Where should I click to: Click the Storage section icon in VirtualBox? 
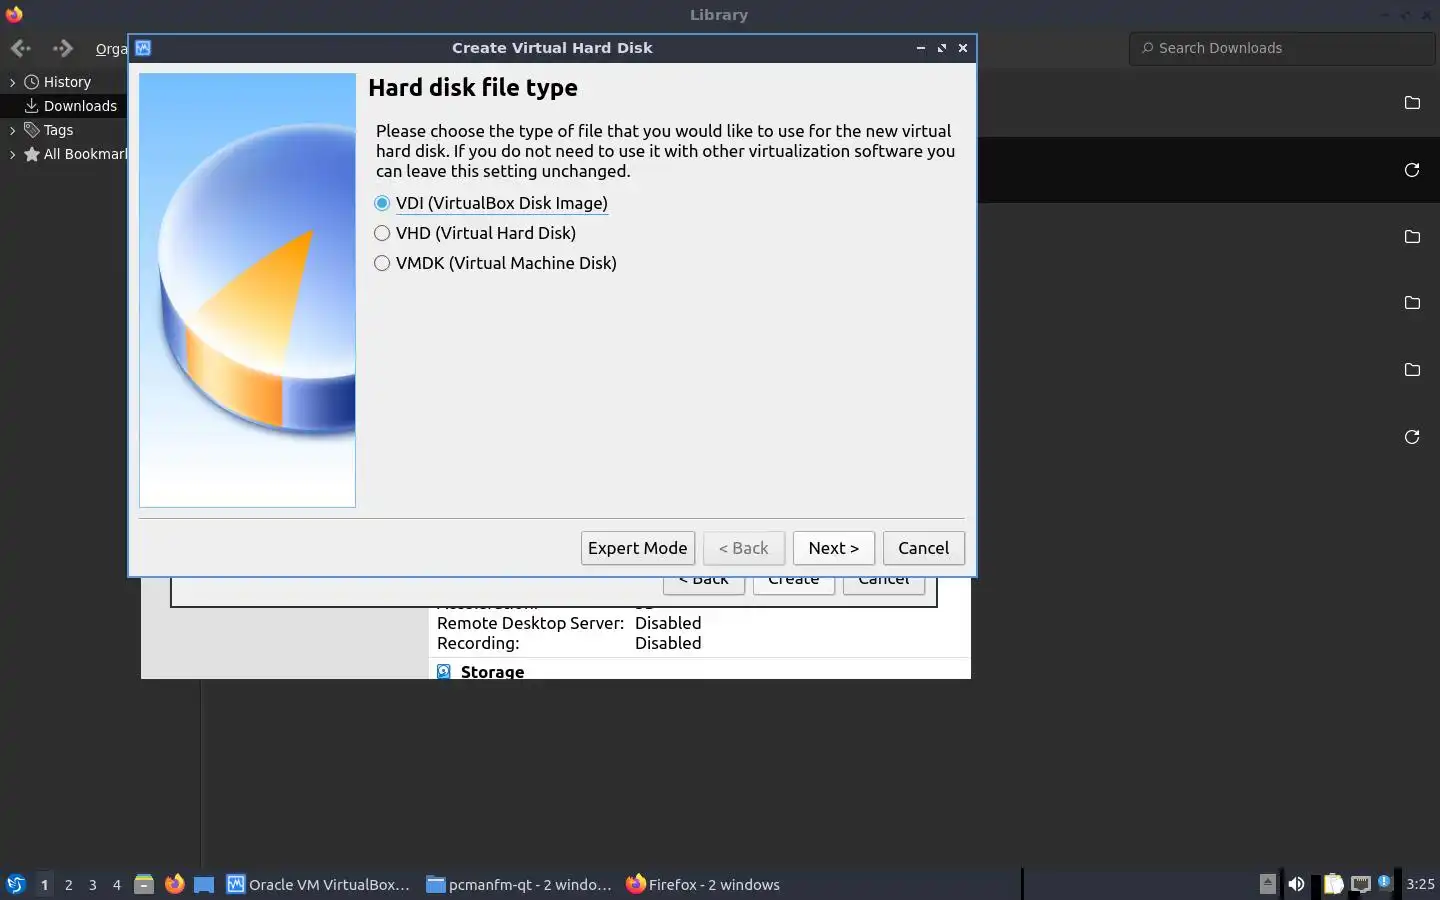[x=444, y=672]
